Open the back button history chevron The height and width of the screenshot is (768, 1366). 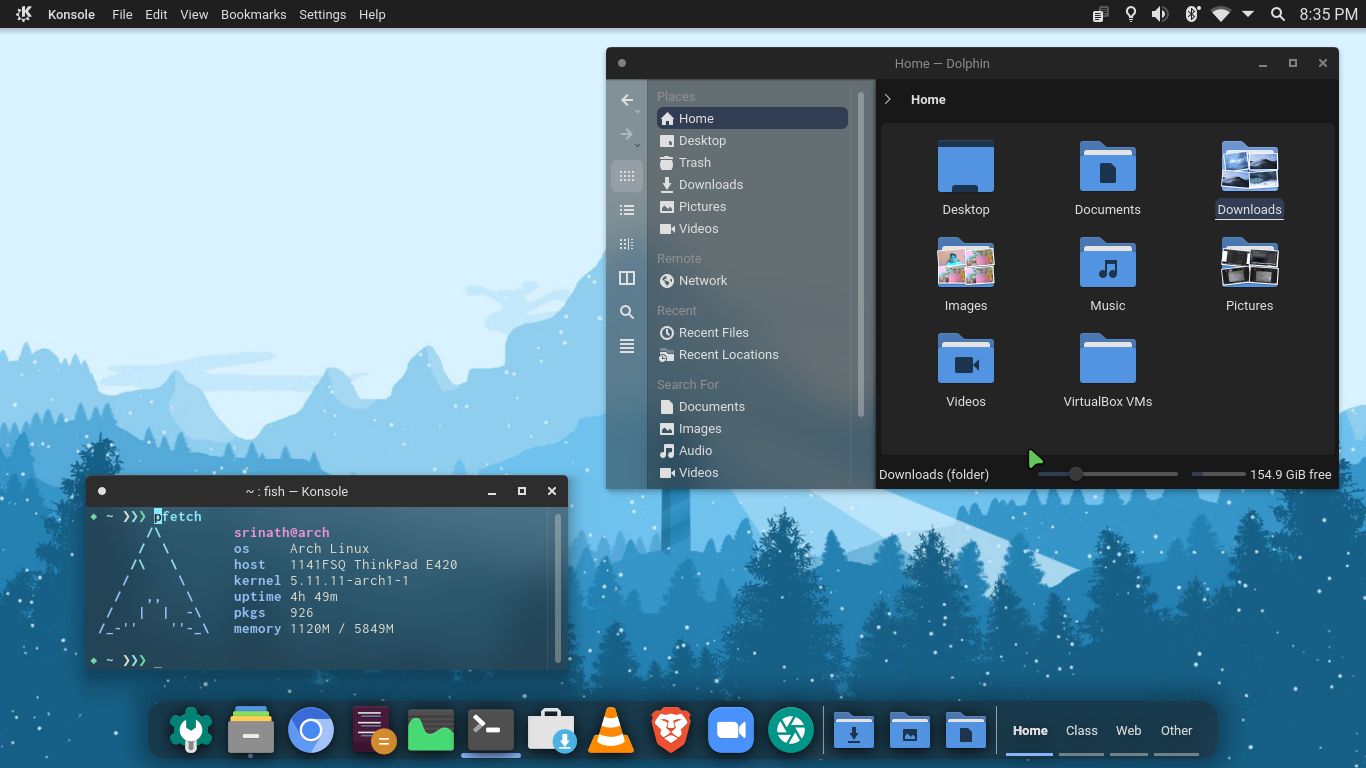tap(636, 110)
